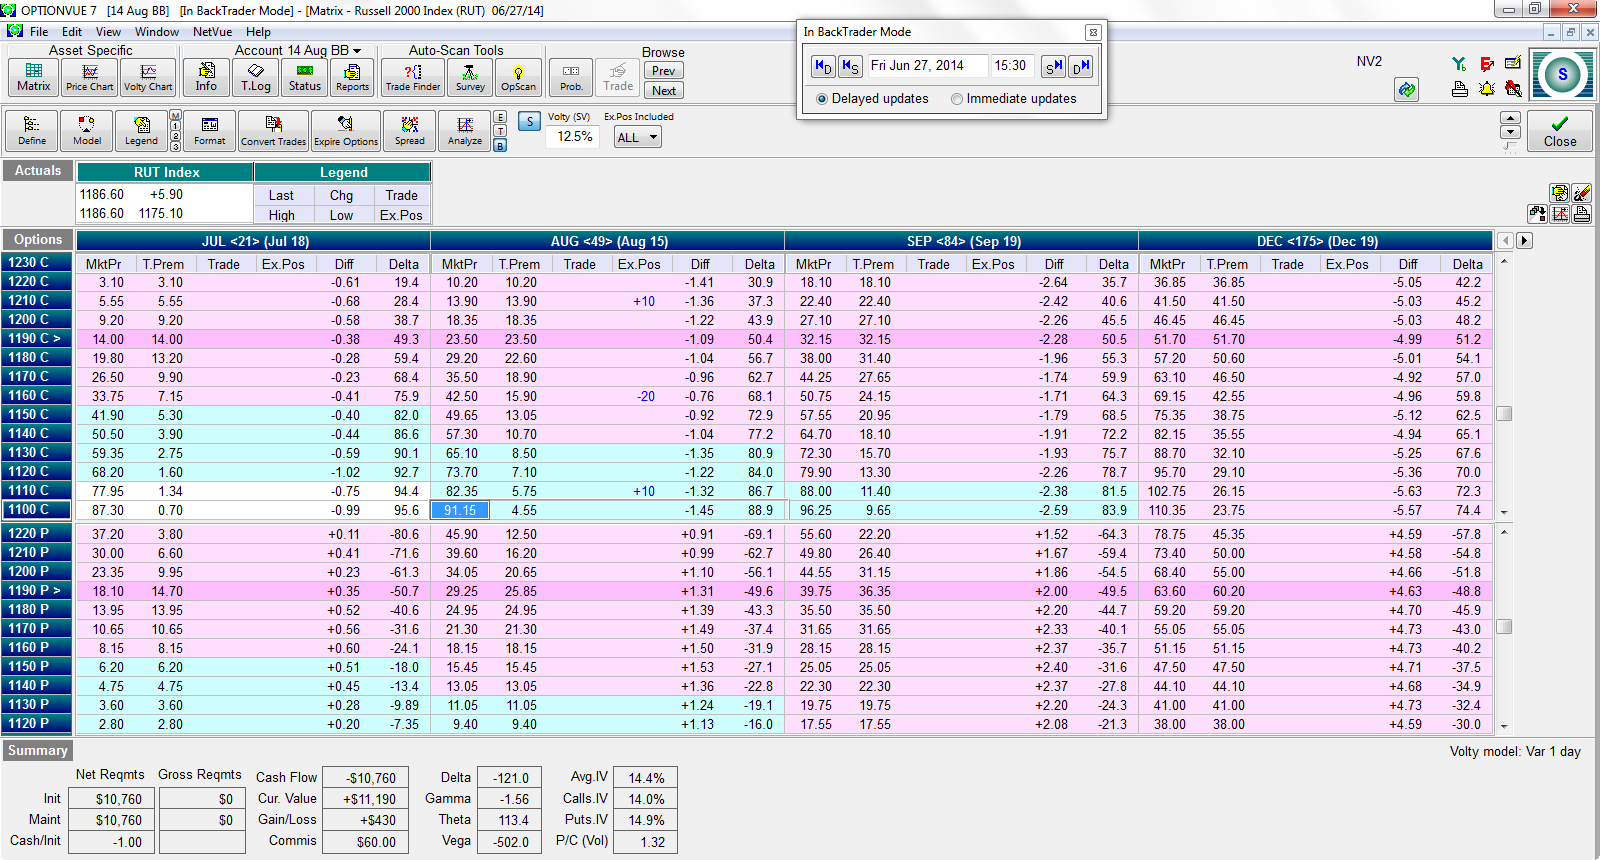This screenshot has height=860, width=1600.
Task: Click the eraser clear icon above the matrix
Action: (1581, 193)
